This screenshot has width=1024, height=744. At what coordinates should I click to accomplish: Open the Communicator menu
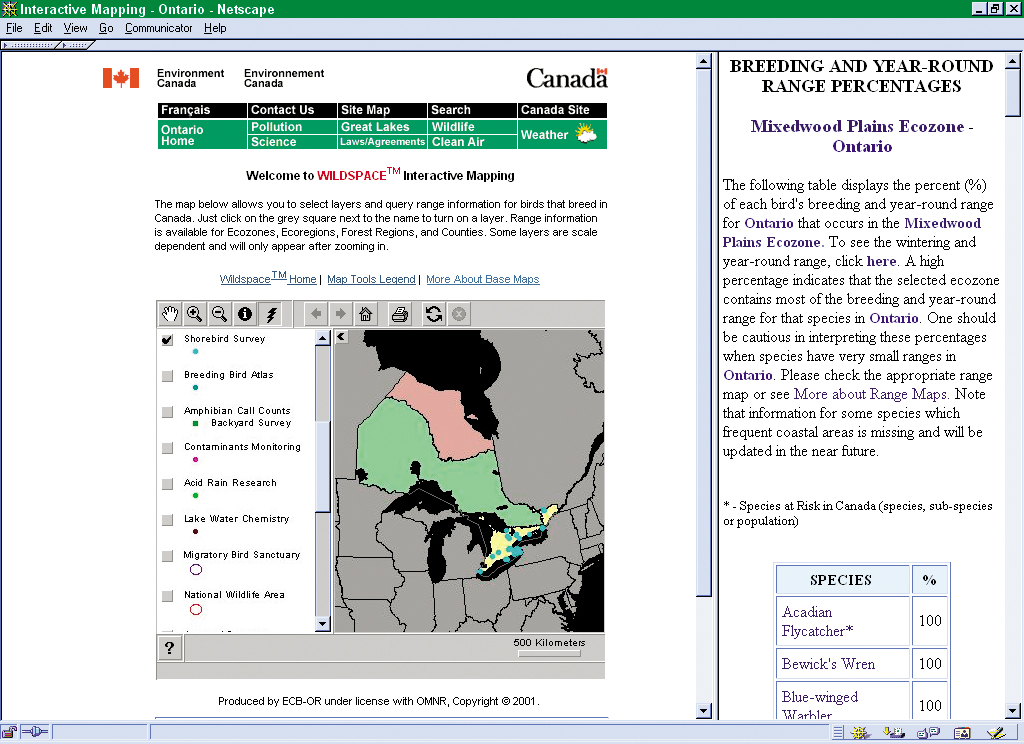tap(159, 28)
